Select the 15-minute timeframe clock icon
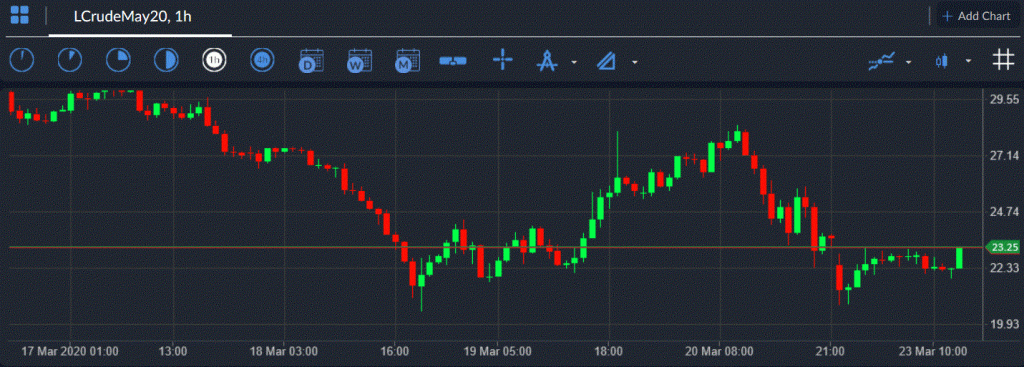 [x=118, y=61]
